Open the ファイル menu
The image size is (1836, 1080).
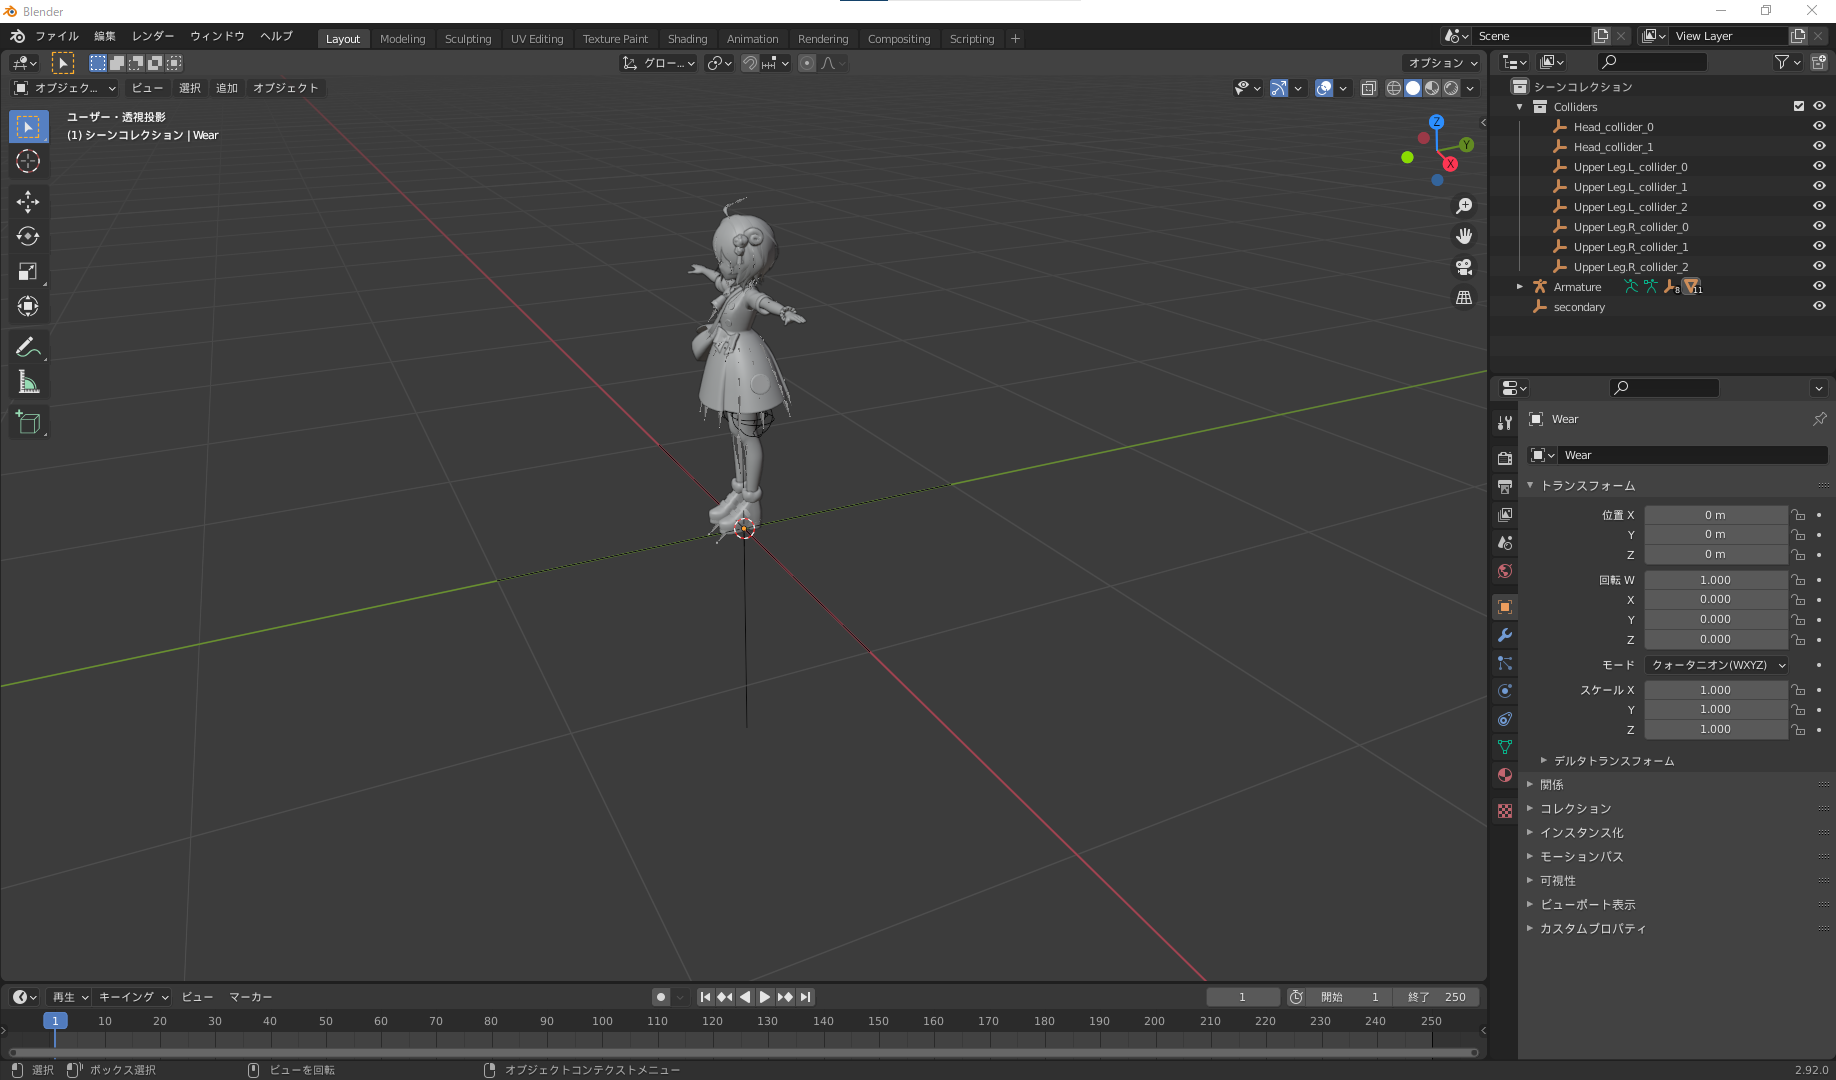pyautogui.click(x=57, y=36)
